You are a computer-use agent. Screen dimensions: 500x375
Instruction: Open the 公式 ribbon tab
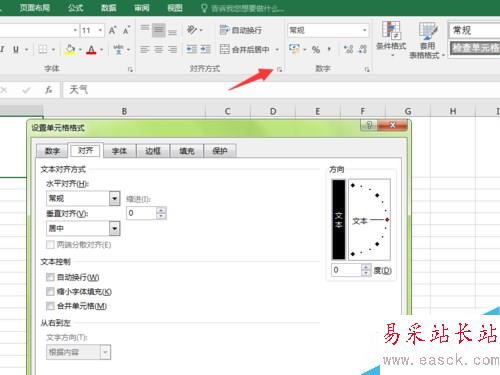75,7
